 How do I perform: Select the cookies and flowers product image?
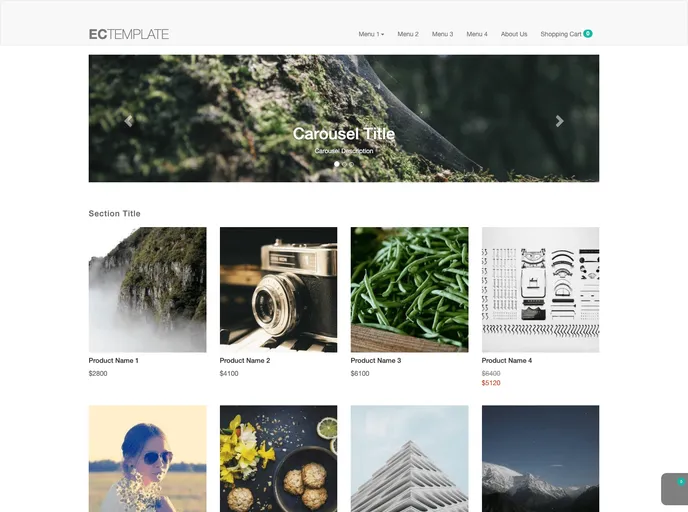[x=278, y=458]
